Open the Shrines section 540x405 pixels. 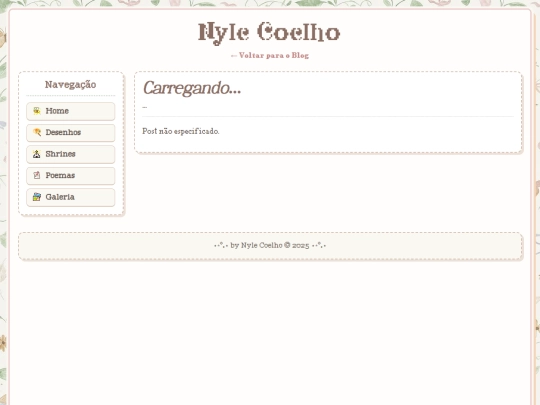pyautogui.click(x=71, y=154)
